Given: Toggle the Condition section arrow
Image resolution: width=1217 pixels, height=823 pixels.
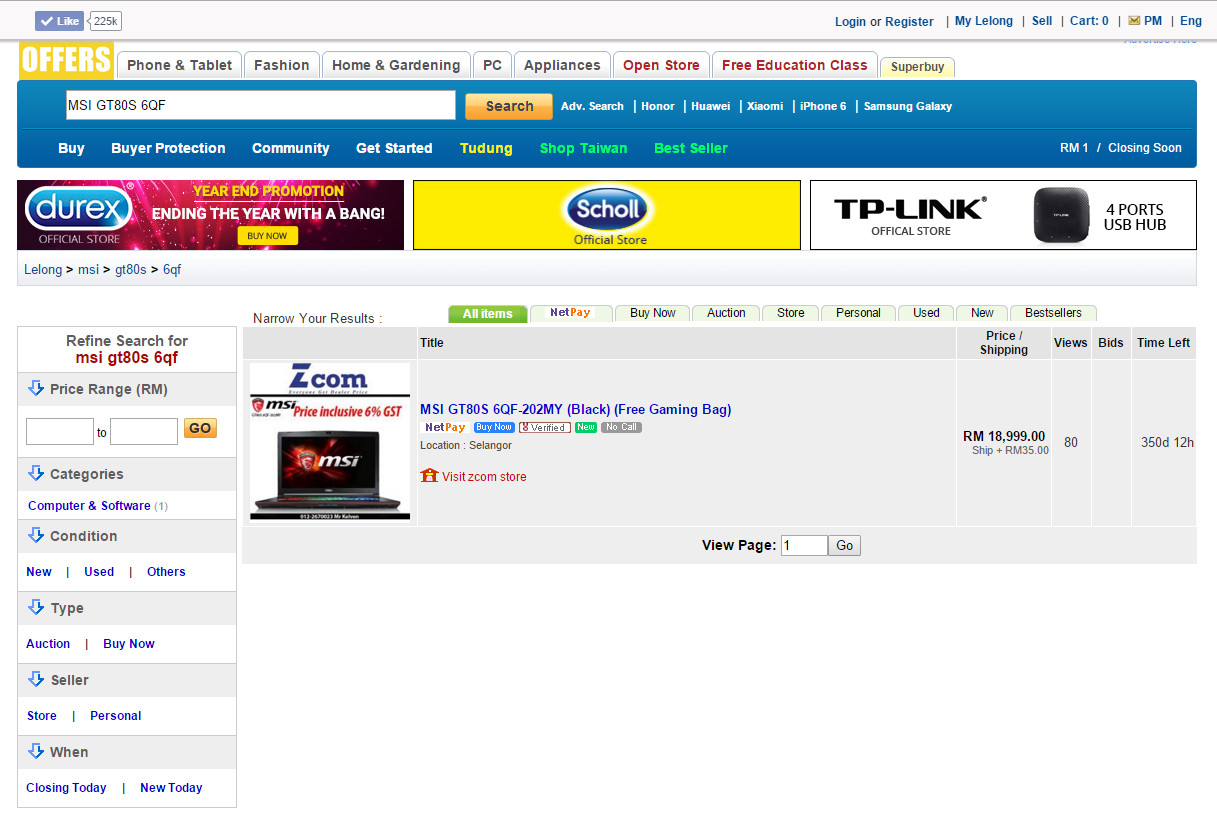Looking at the screenshot, I should point(36,536).
